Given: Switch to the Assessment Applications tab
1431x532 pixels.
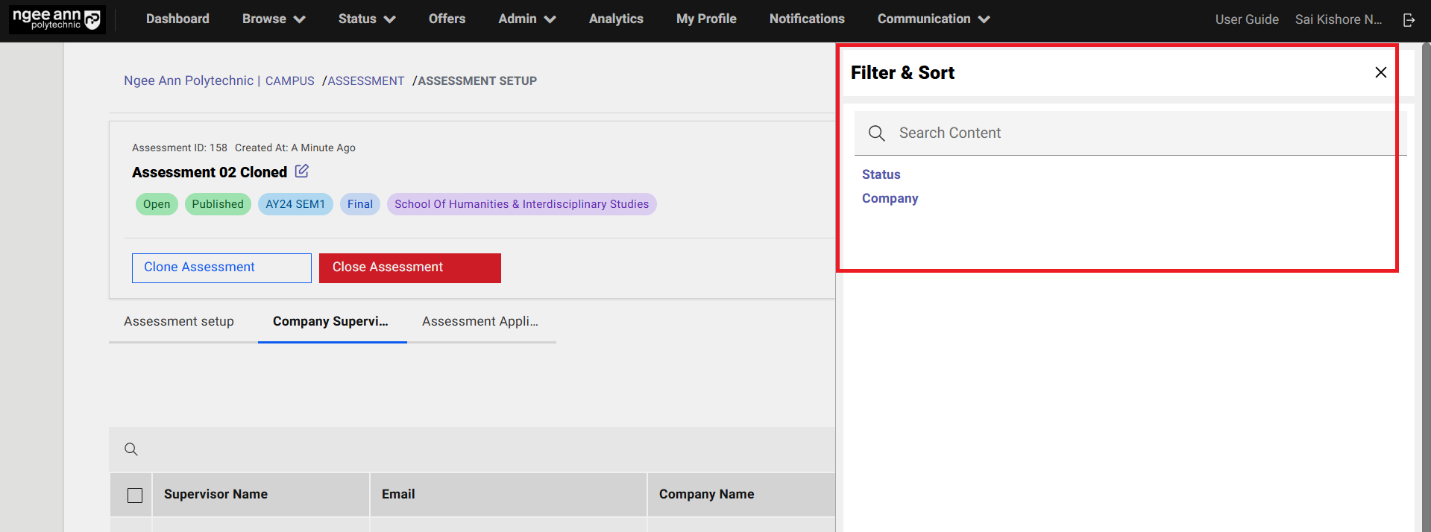Looking at the screenshot, I should (480, 322).
